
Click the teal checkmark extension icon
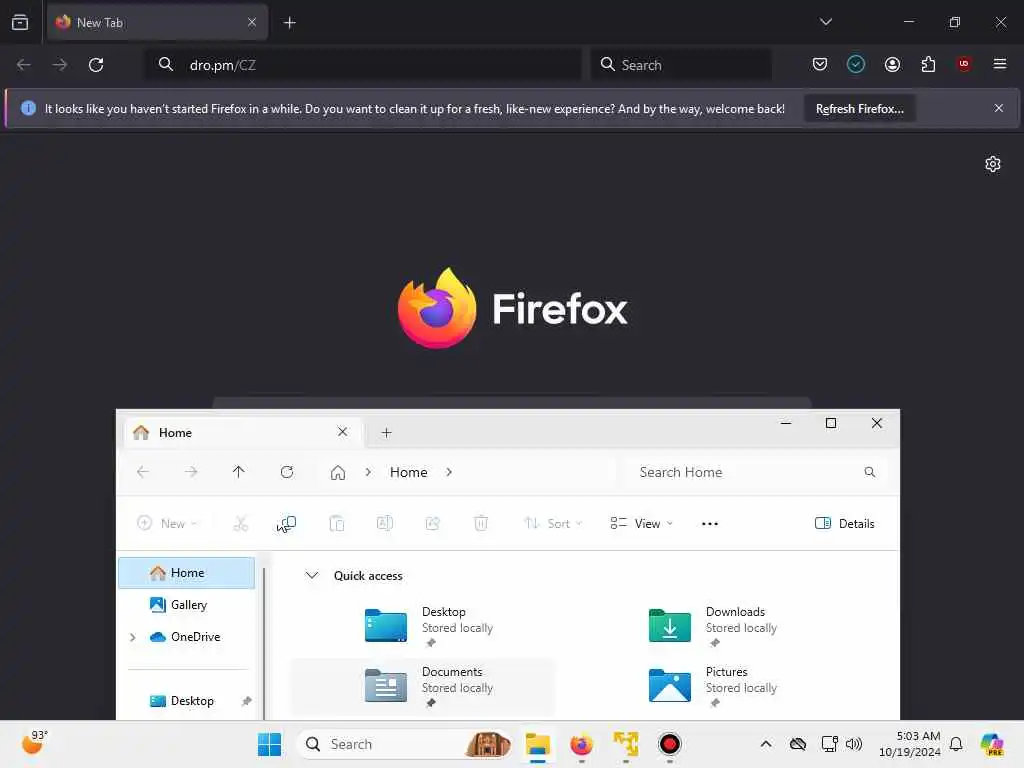856,64
